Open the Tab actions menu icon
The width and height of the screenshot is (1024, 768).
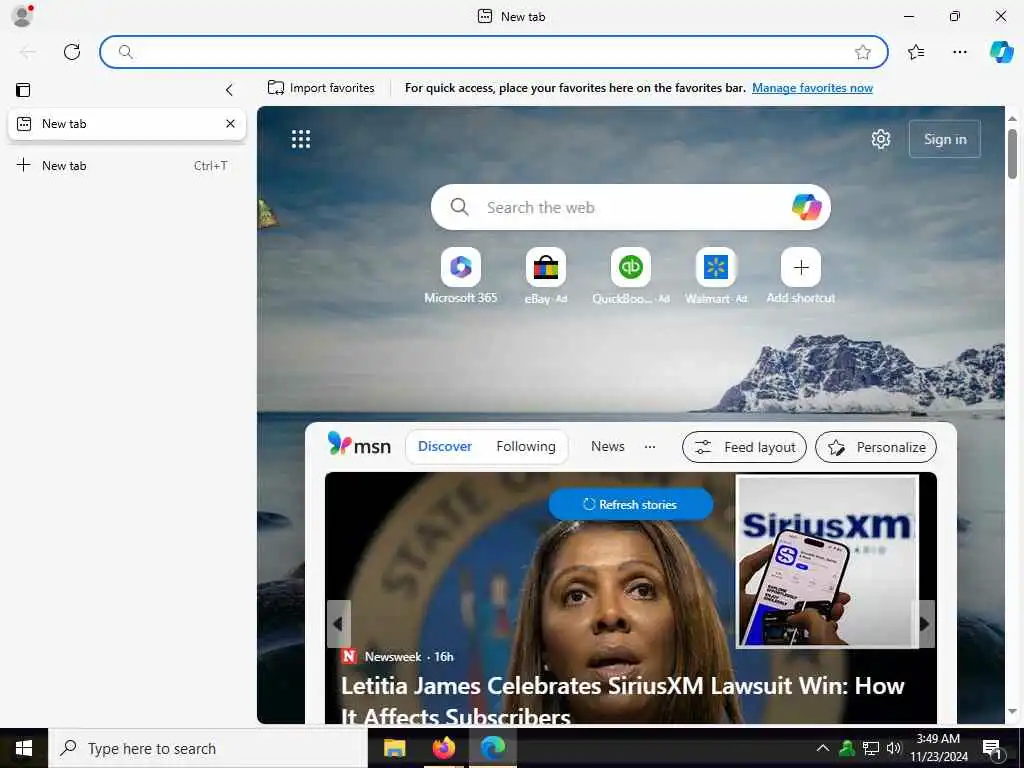coord(23,89)
